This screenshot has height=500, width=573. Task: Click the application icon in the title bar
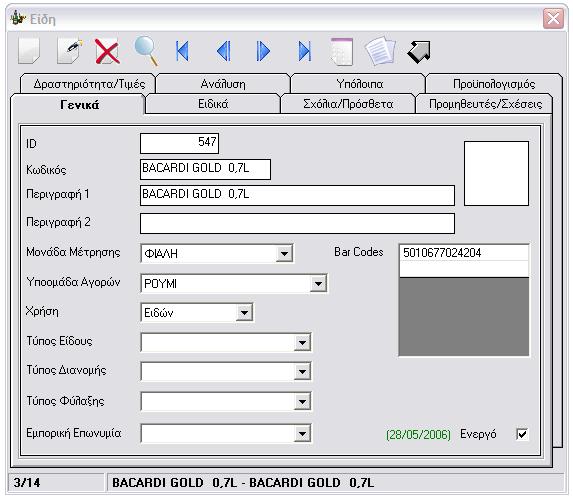[19, 18]
